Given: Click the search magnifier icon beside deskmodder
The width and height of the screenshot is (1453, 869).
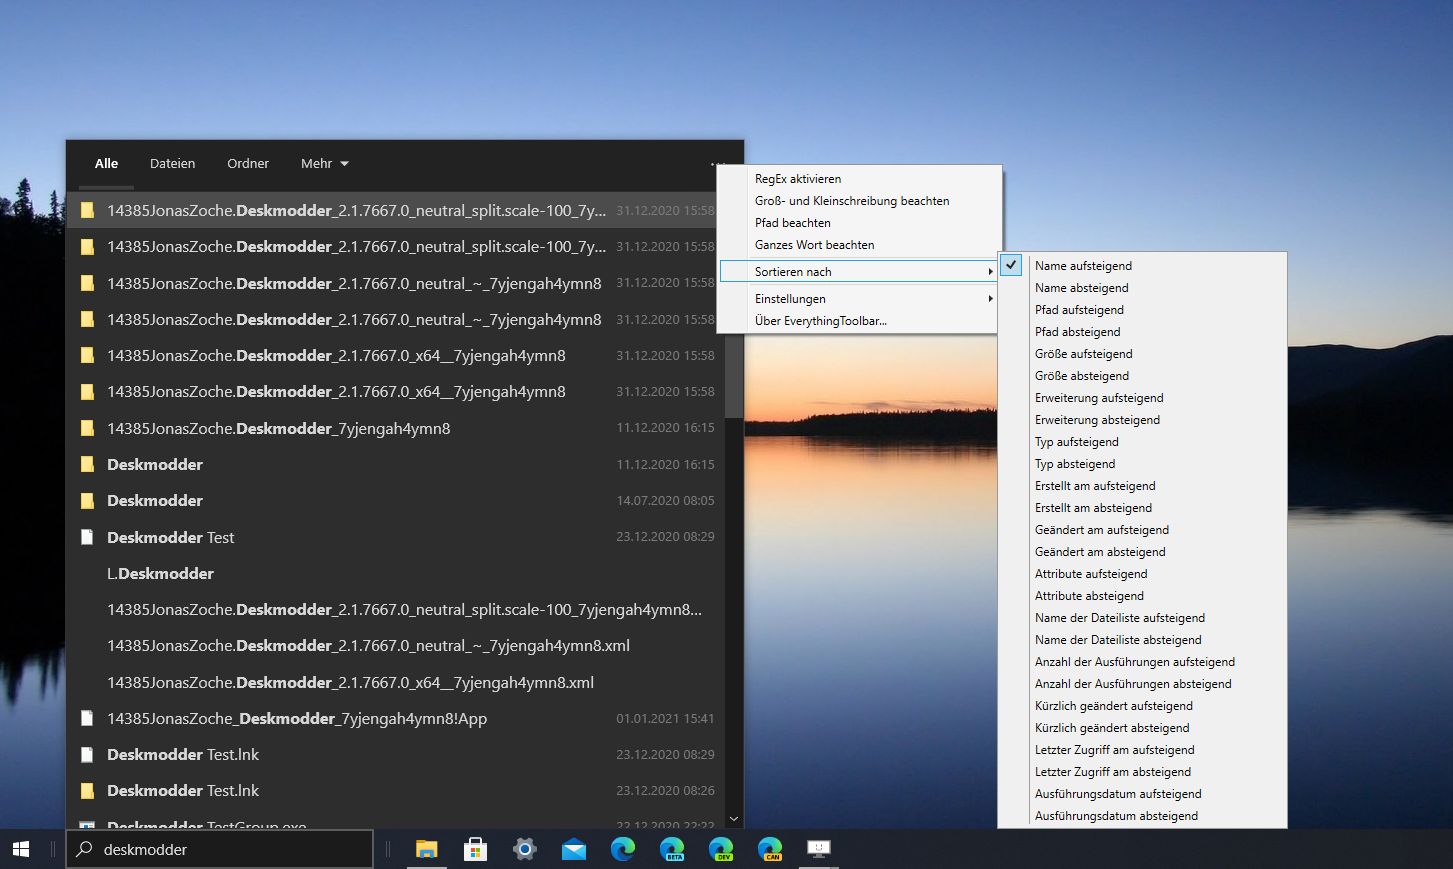Looking at the screenshot, I should point(85,849).
